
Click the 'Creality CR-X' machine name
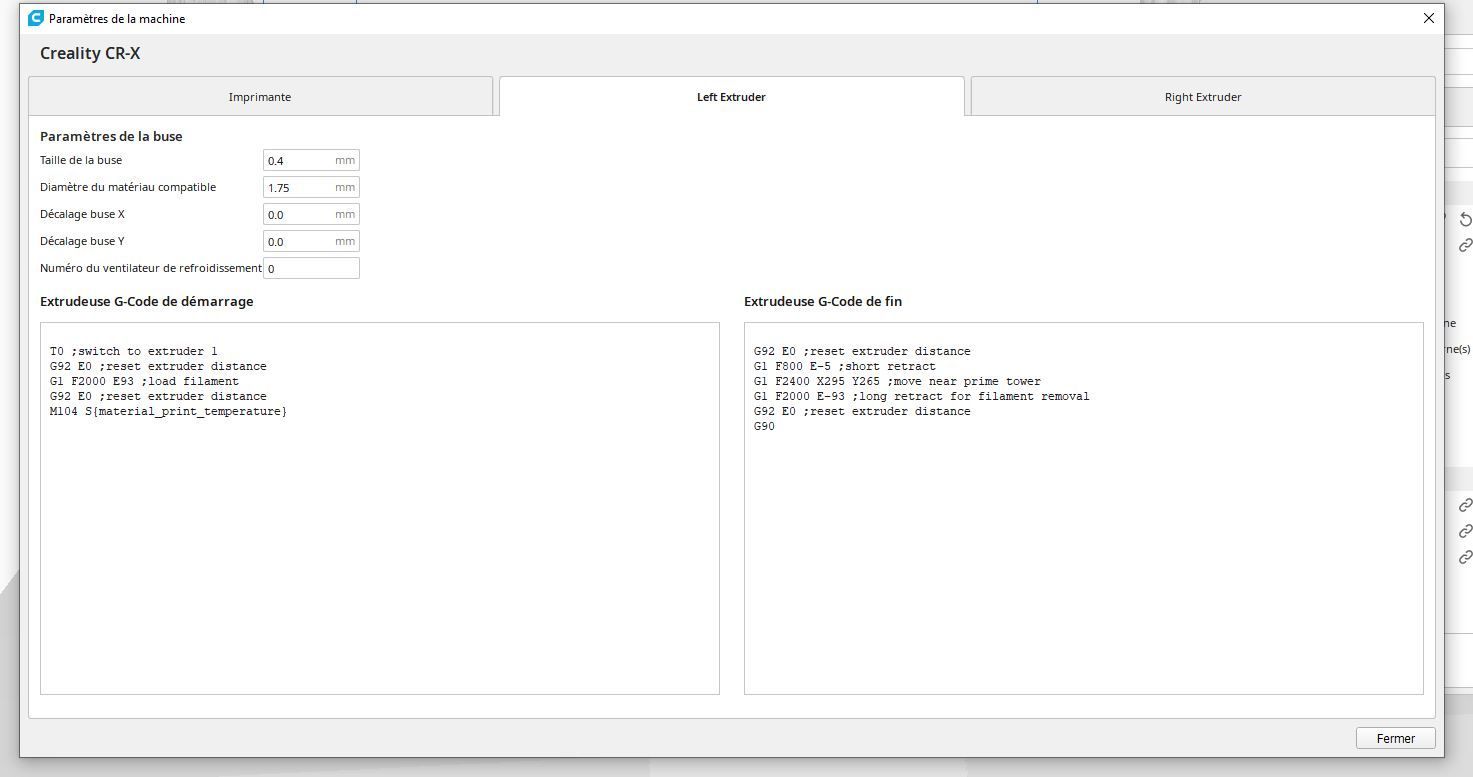90,53
